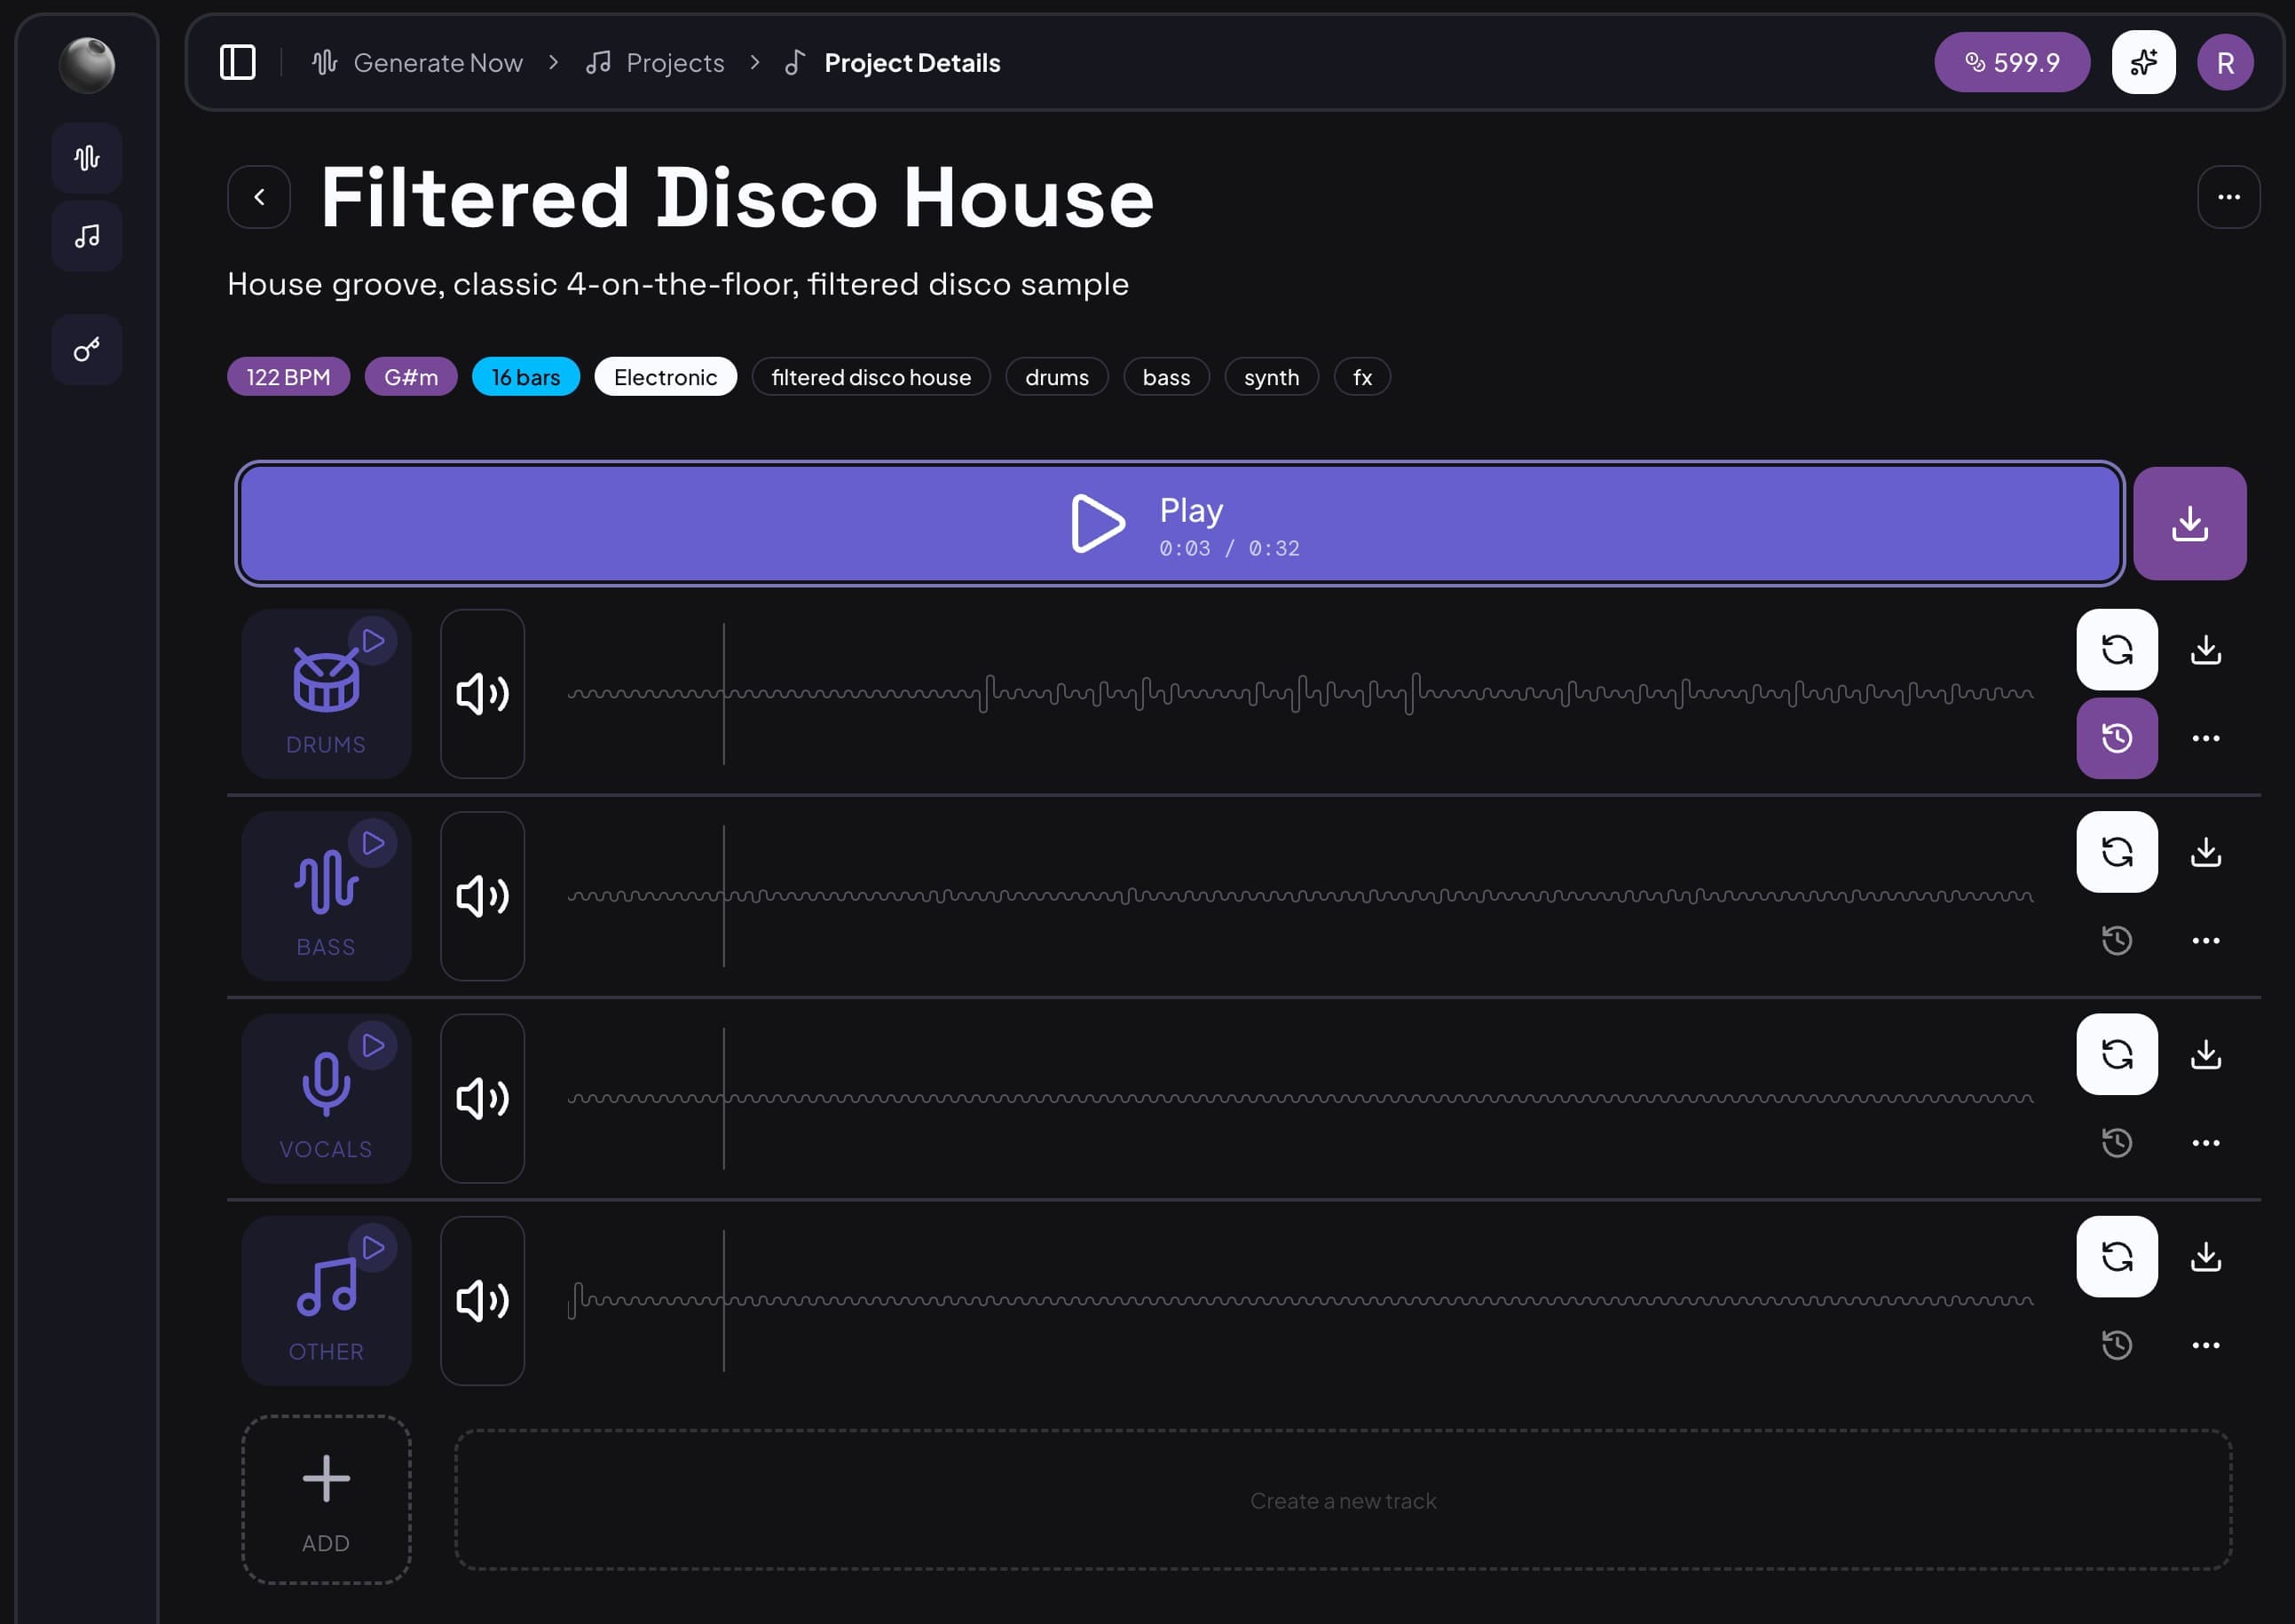2295x1624 pixels.
Task: Click the ADD track button
Action: 326,1500
